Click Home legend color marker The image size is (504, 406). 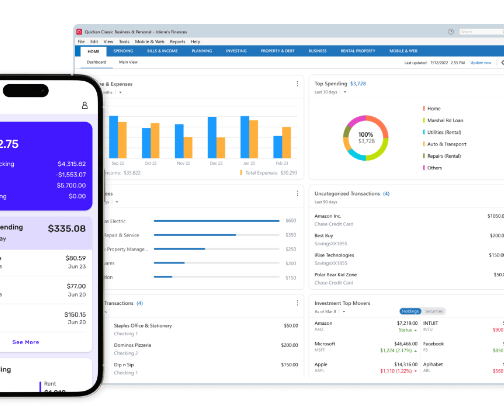[424, 108]
